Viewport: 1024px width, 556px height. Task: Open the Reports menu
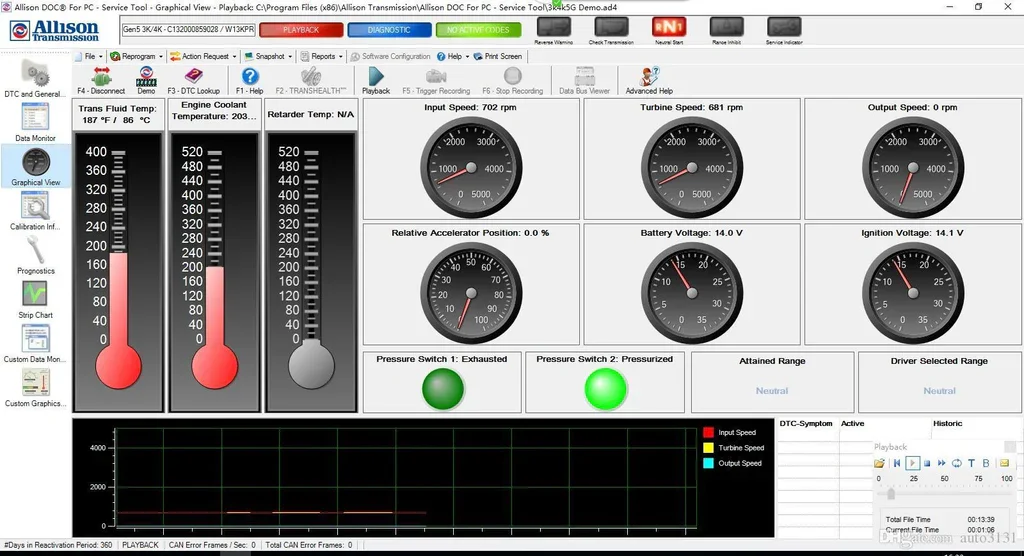[x=323, y=56]
